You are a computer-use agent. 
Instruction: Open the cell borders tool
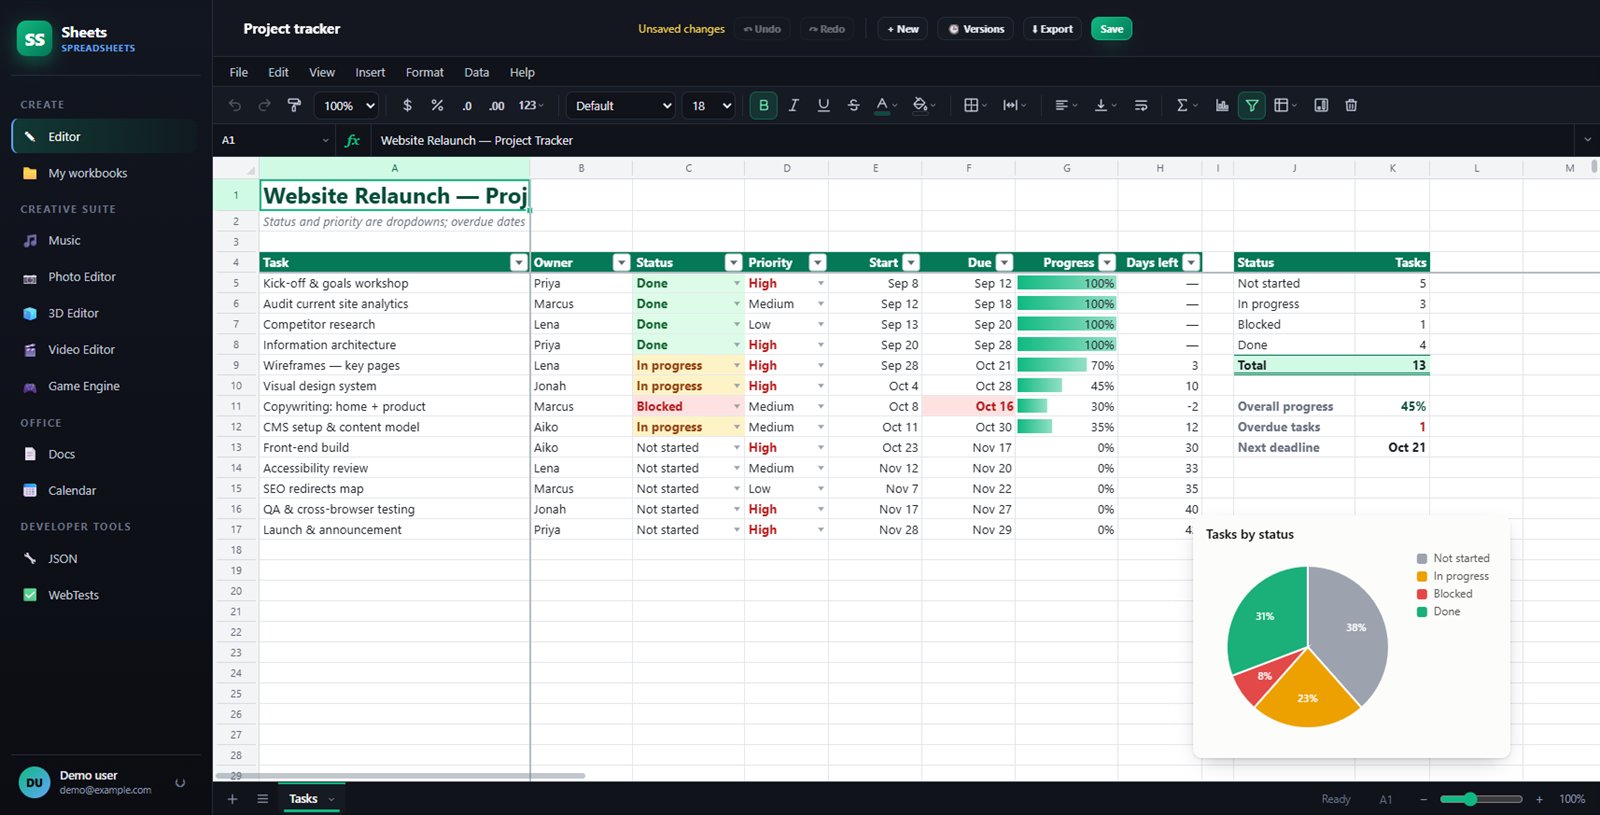(x=975, y=105)
